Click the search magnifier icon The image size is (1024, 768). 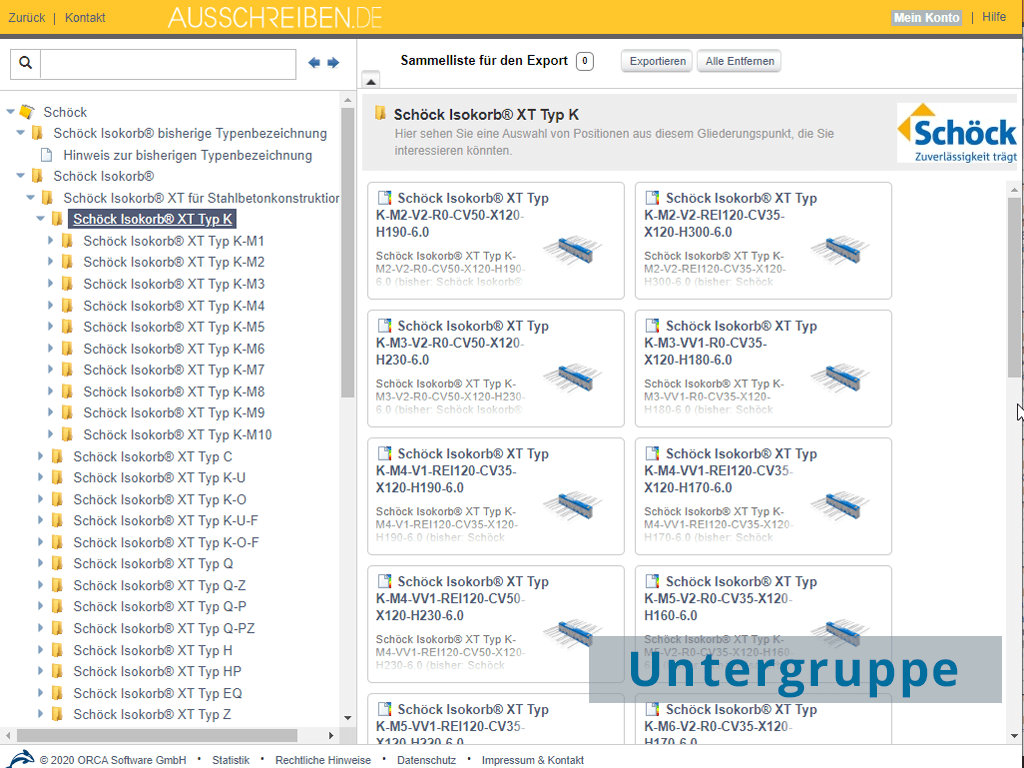[25, 63]
